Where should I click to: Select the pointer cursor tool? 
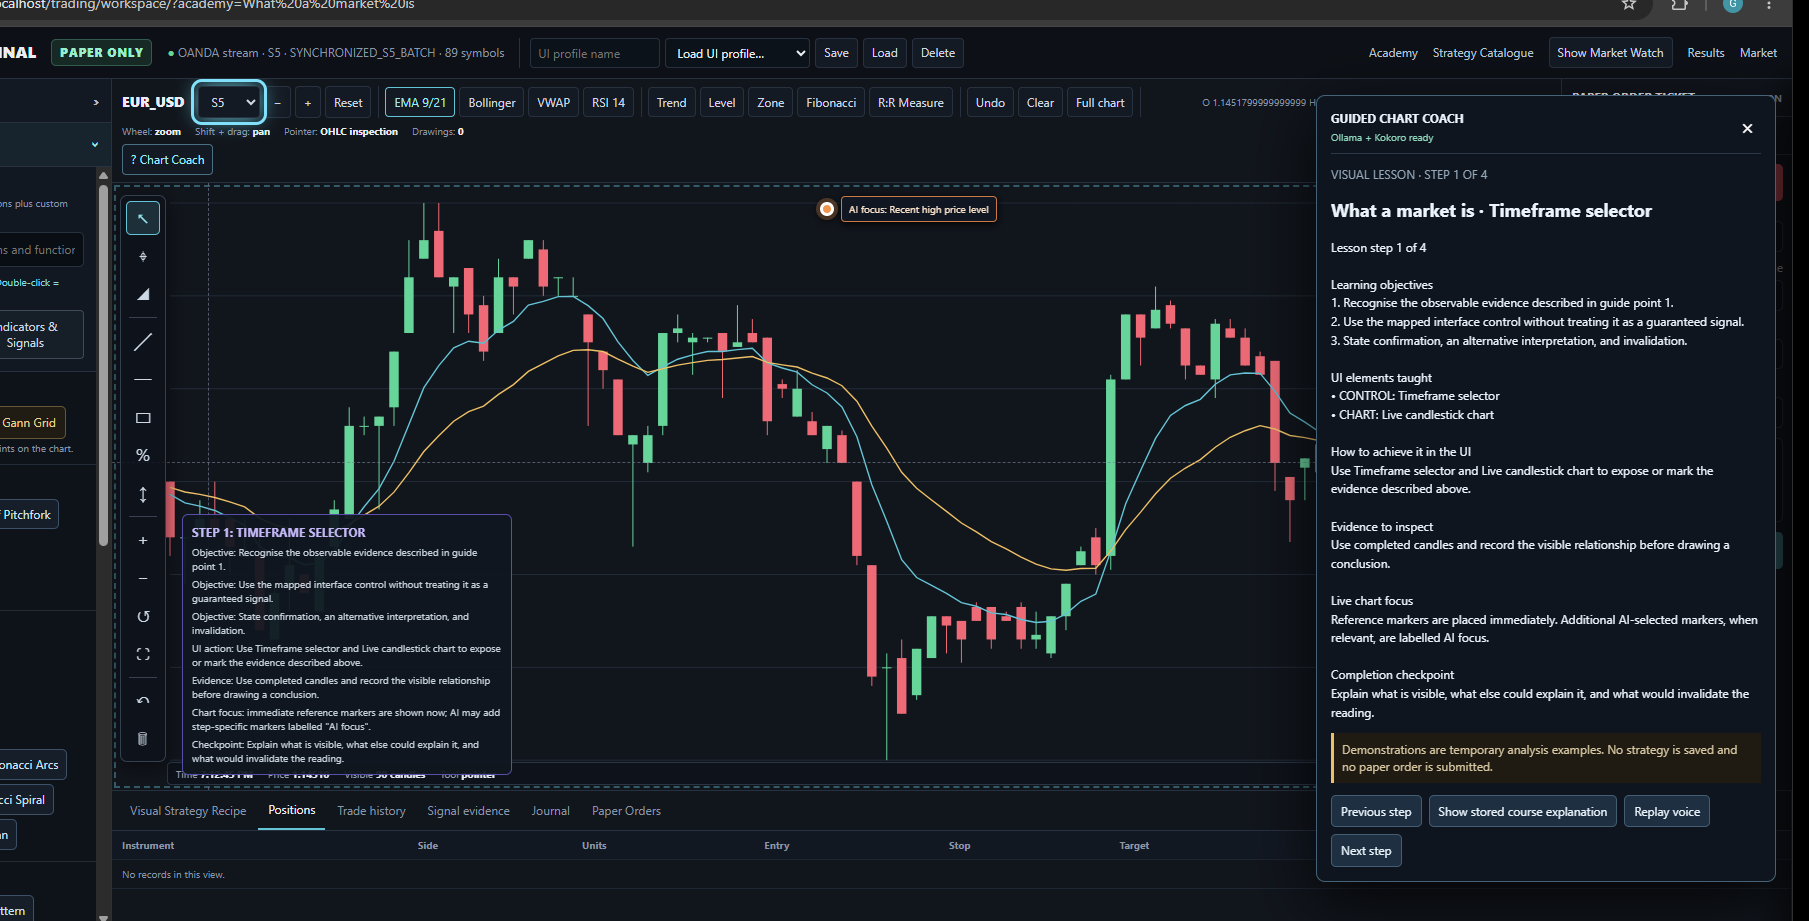coord(143,218)
